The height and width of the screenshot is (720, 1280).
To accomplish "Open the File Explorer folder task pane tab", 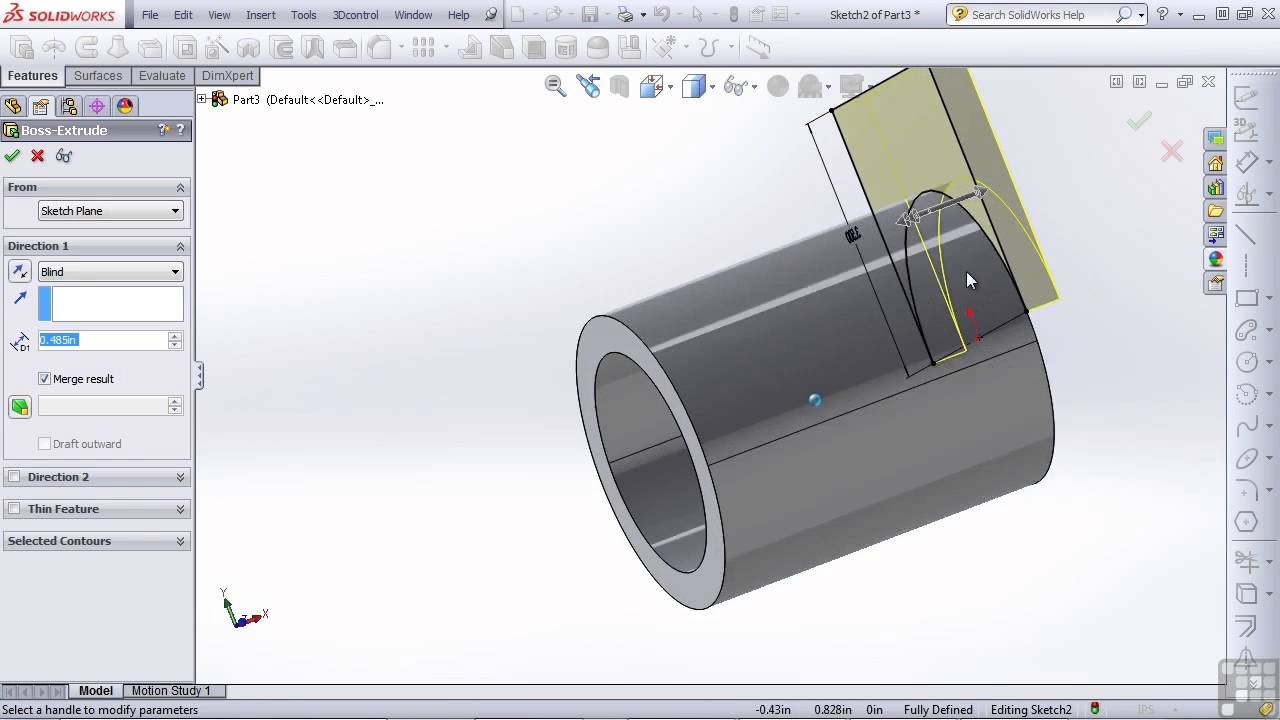I will click(x=1216, y=211).
